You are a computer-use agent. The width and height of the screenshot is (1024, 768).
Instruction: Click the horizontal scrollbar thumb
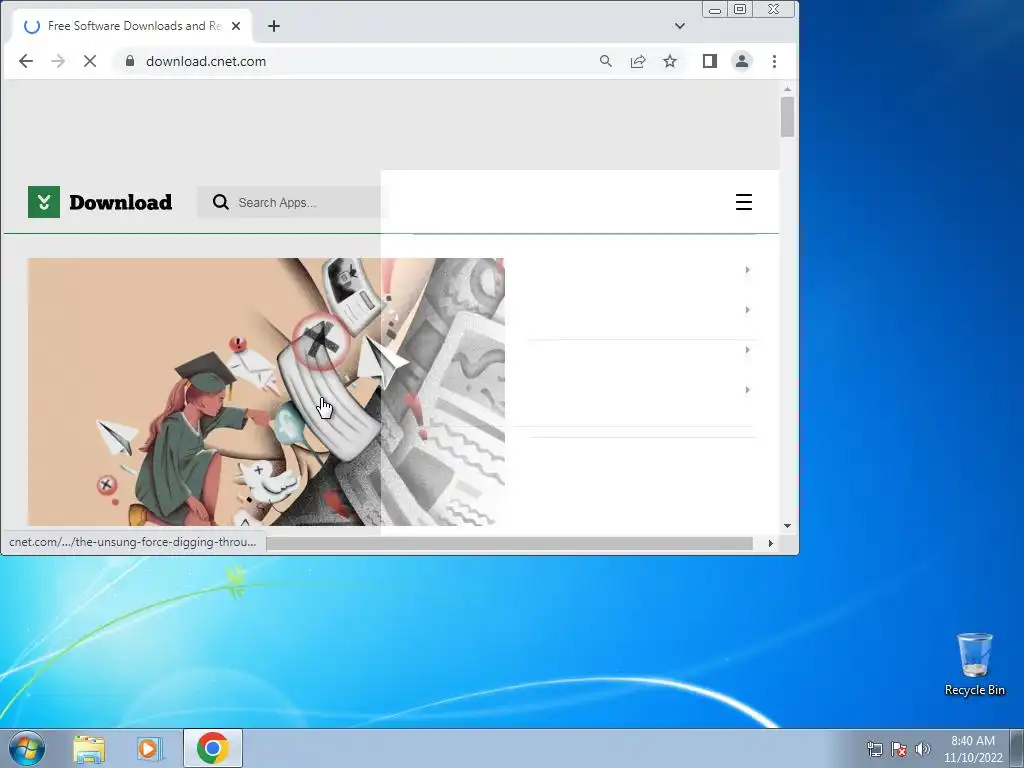point(509,543)
